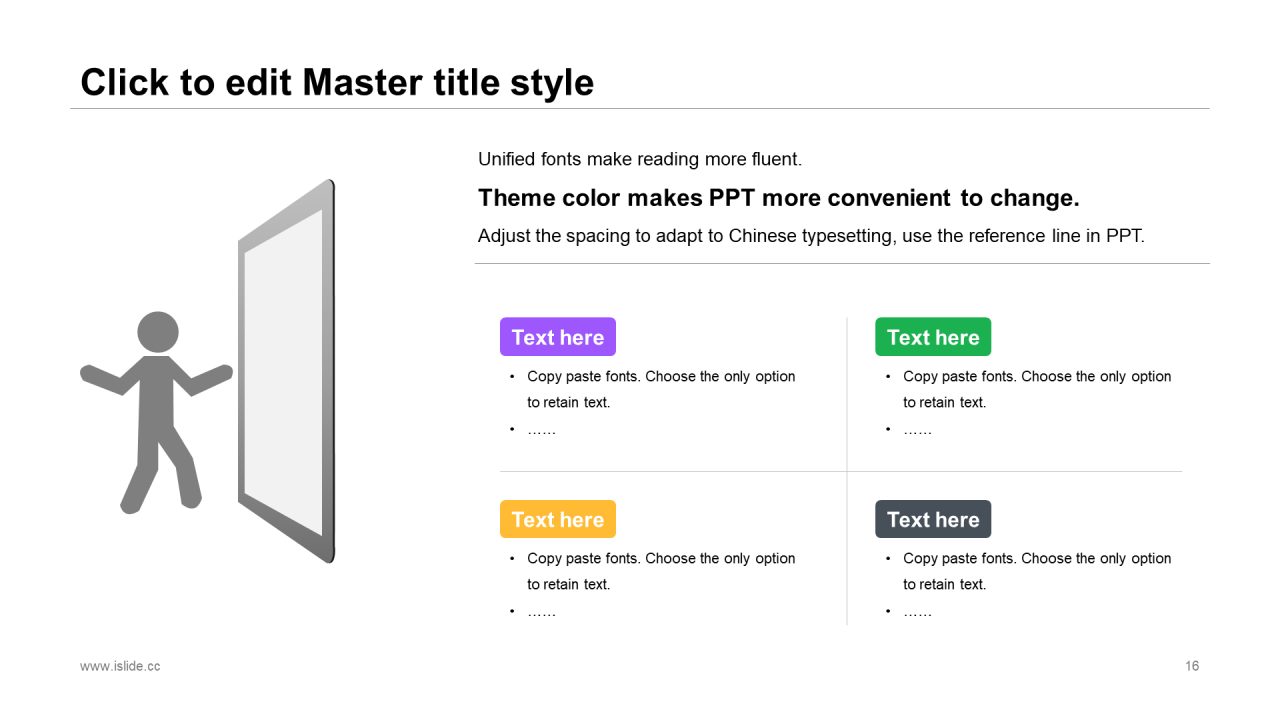Select the yellow "Text here" label
The width and height of the screenshot is (1280, 720).
pyautogui.click(x=558, y=519)
